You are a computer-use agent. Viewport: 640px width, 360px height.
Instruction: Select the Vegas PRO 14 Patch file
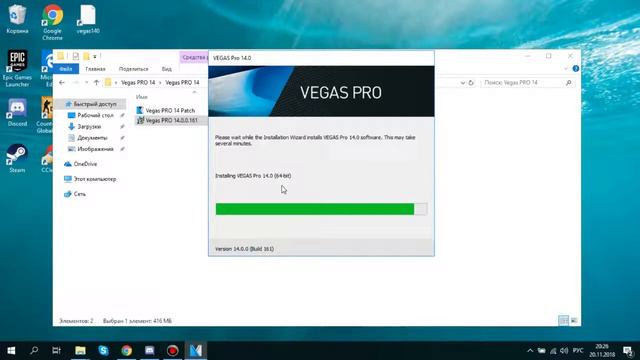(x=170, y=111)
